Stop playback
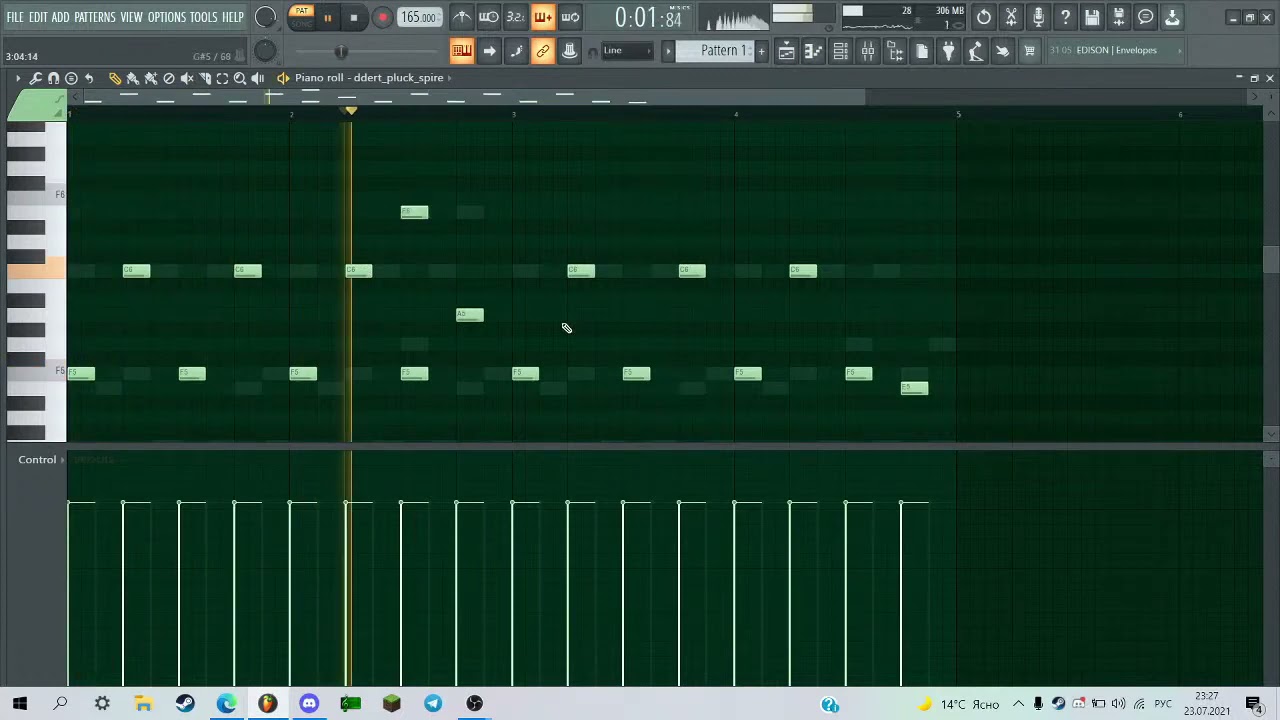This screenshot has height=720, width=1280. tap(354, 17)
